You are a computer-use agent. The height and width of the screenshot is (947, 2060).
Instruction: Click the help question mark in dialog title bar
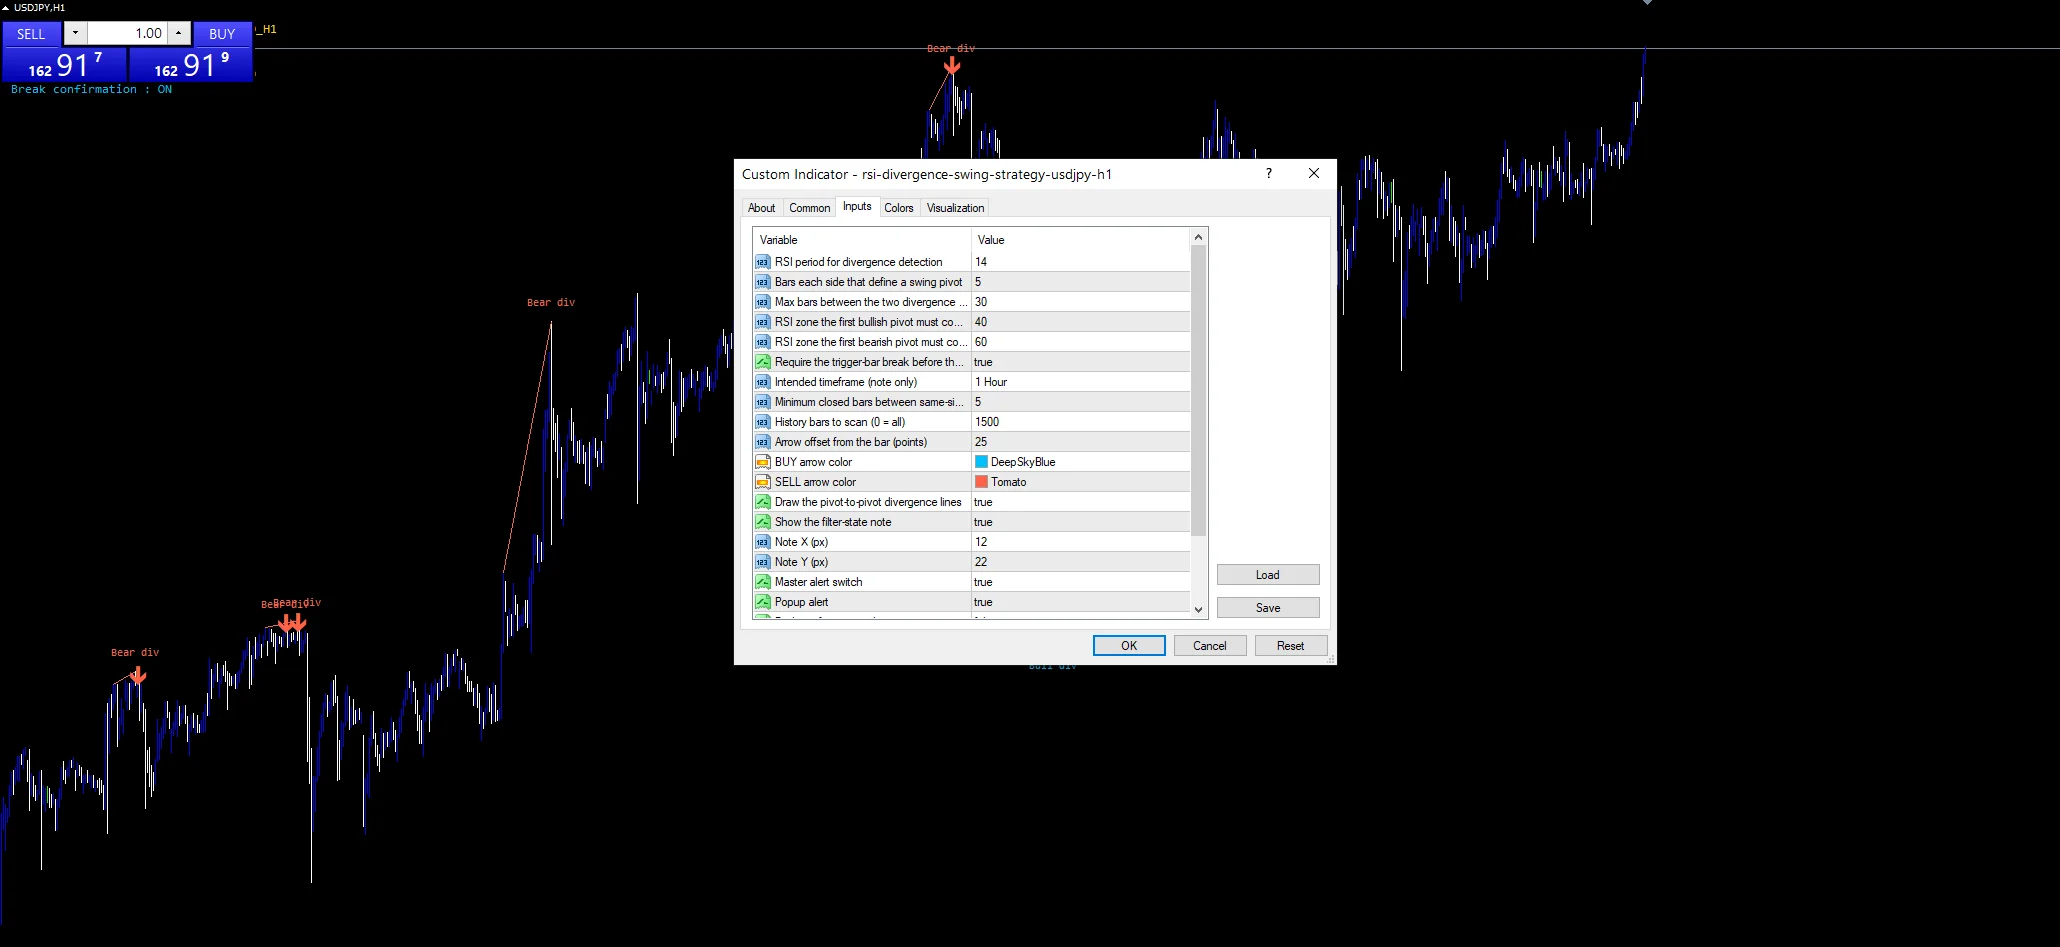pos(1269,173)
